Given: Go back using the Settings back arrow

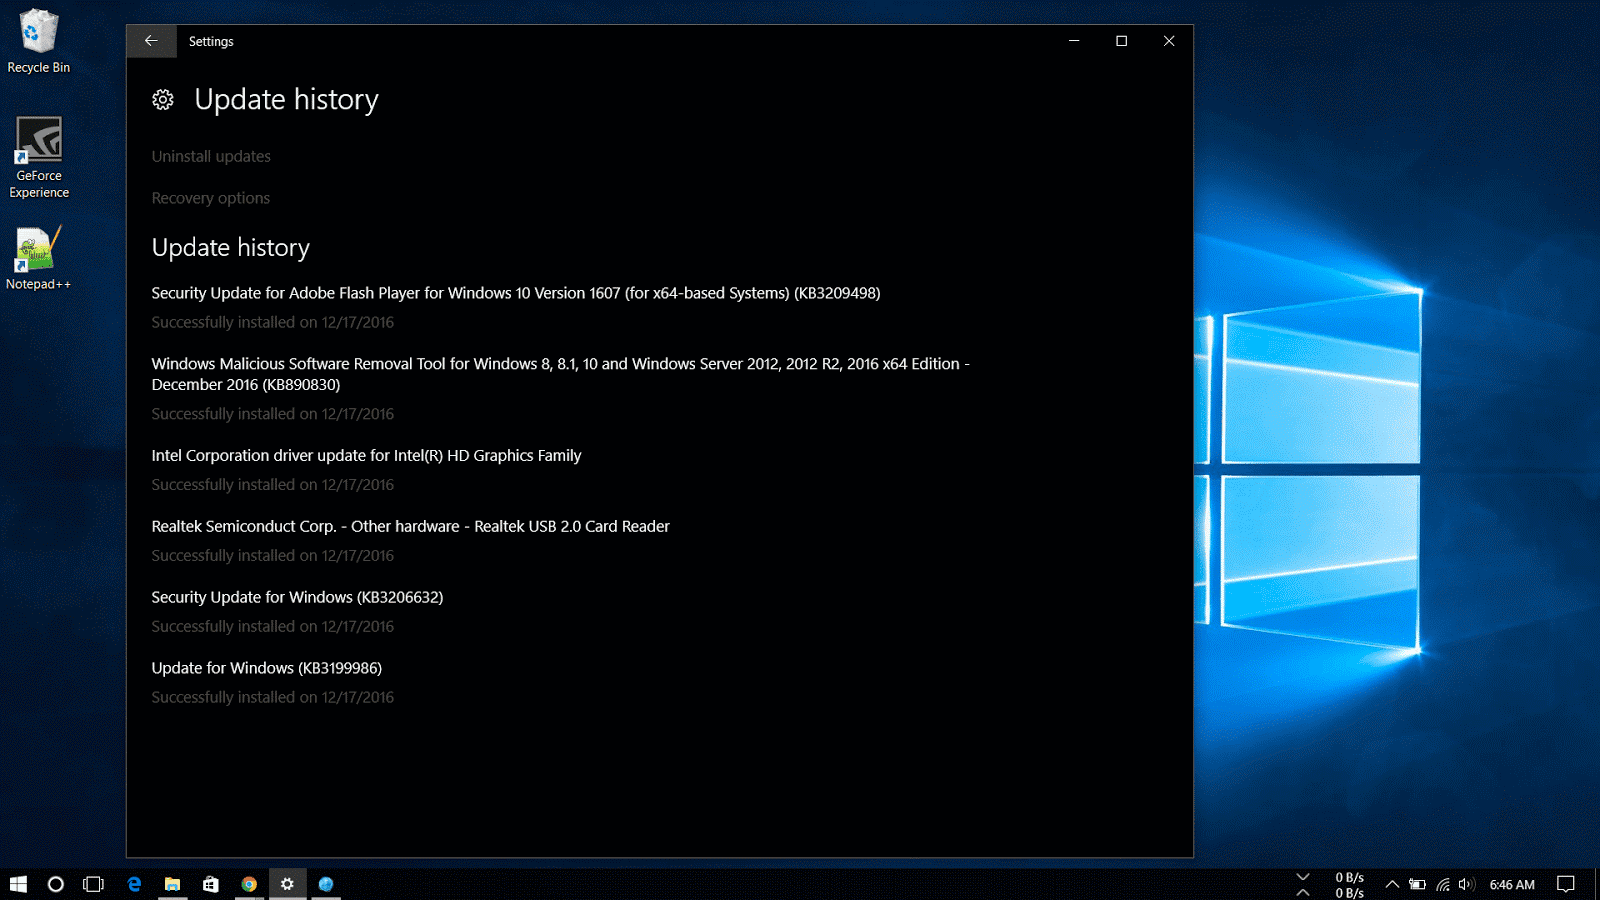Looking at the screenshot, I should tap(151, 41).
